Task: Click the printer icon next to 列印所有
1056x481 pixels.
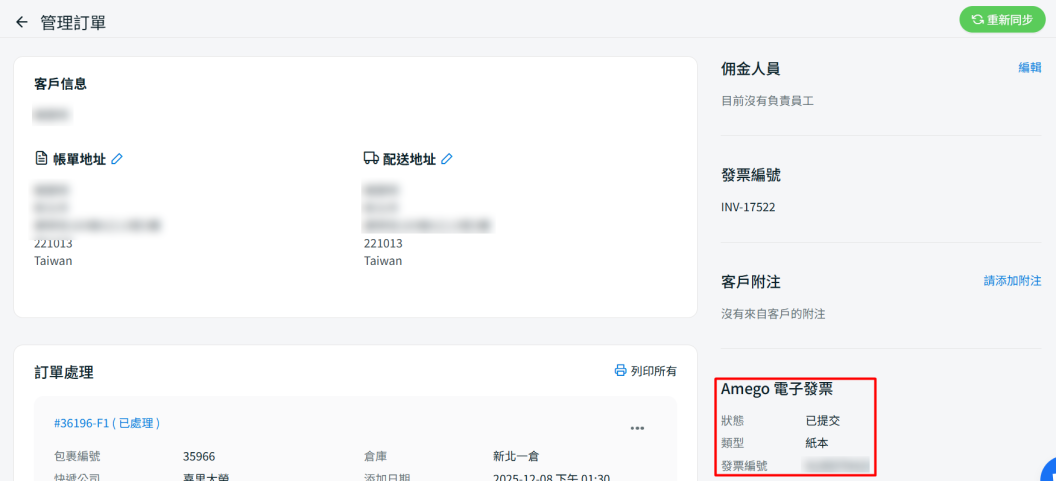Action: pos(620,371)
